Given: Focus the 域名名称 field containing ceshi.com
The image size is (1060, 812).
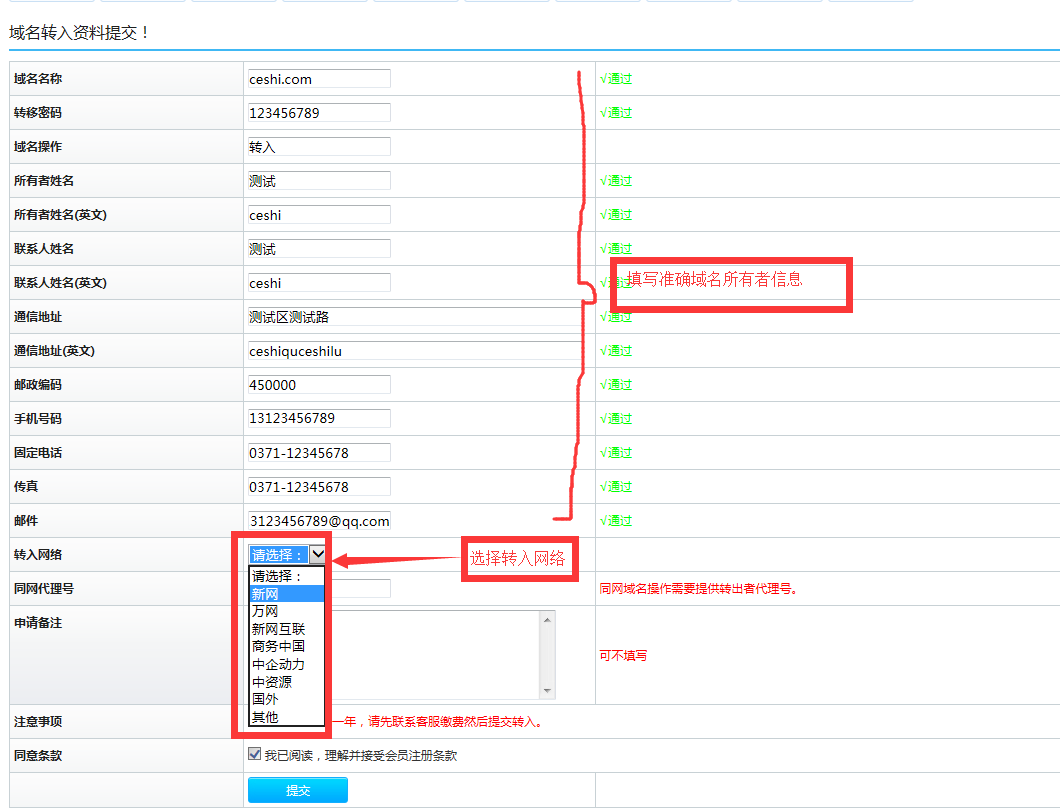Looking at the screenshot, I should coord(319,79).
